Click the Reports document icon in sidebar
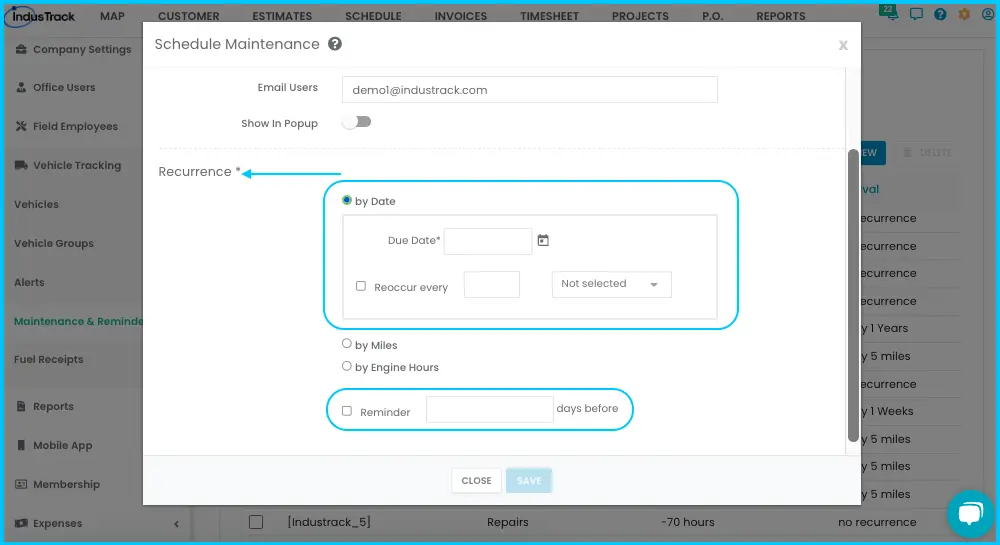Screen dimensions: 1000x545 (x=21, y=406)
